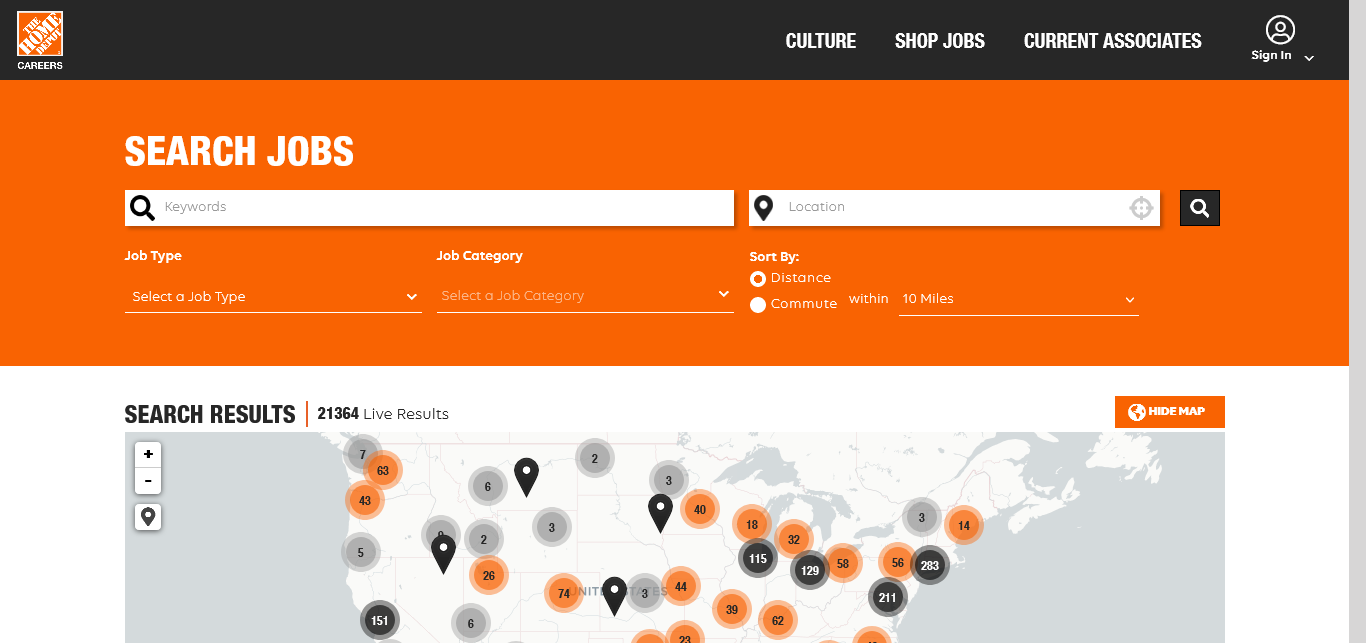
Task: Open the Job Category dropdown
Action: coord(585,296)
